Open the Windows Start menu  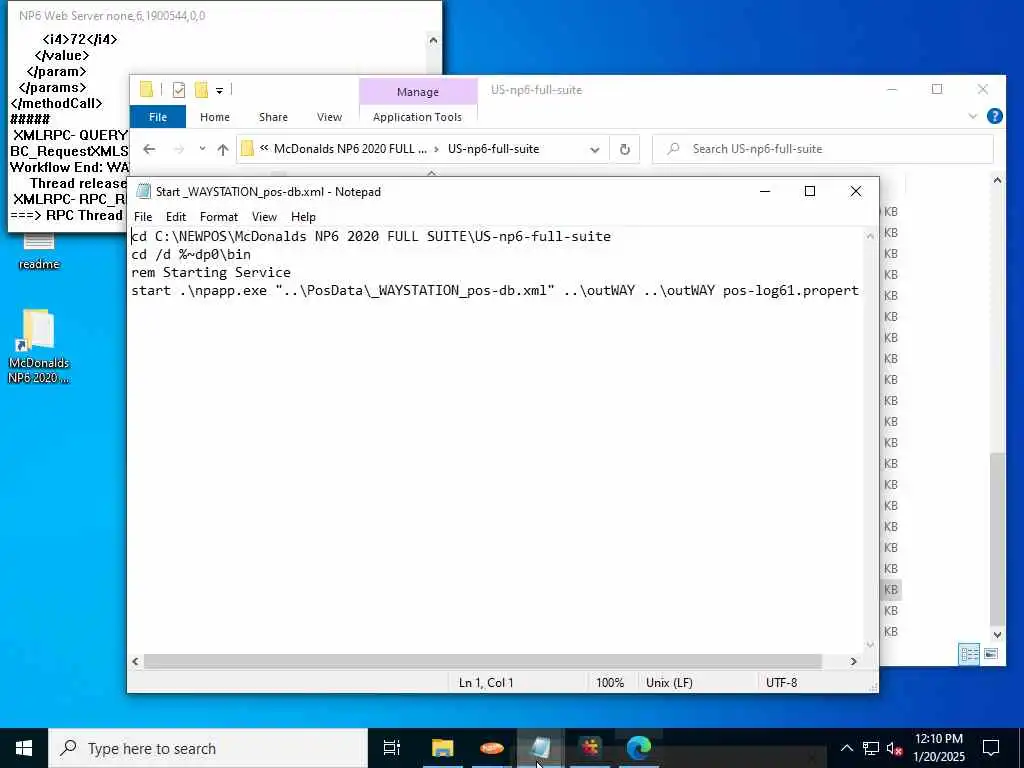click(24, 748)
